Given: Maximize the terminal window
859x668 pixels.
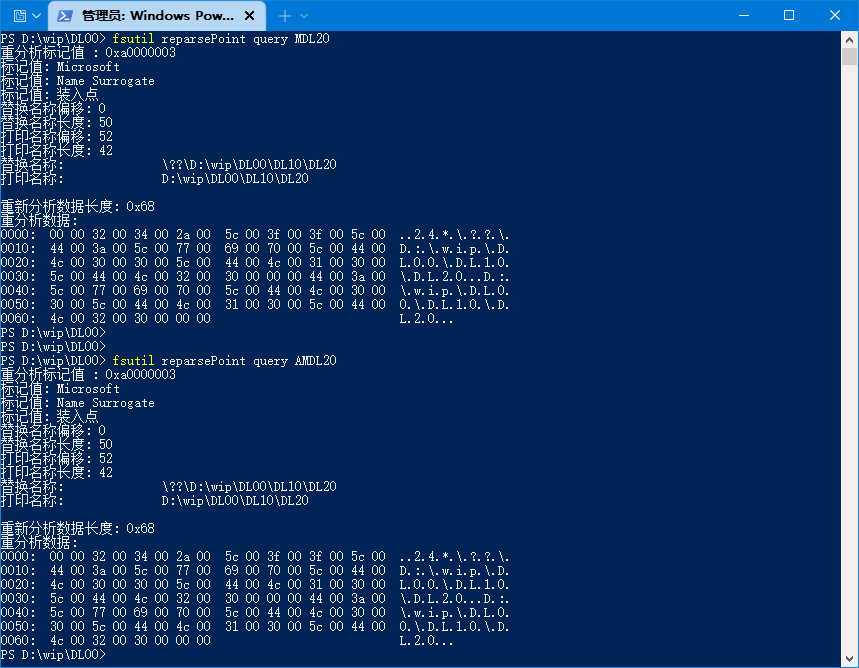Looking at the screenshot, I should (x=789, y=15).
